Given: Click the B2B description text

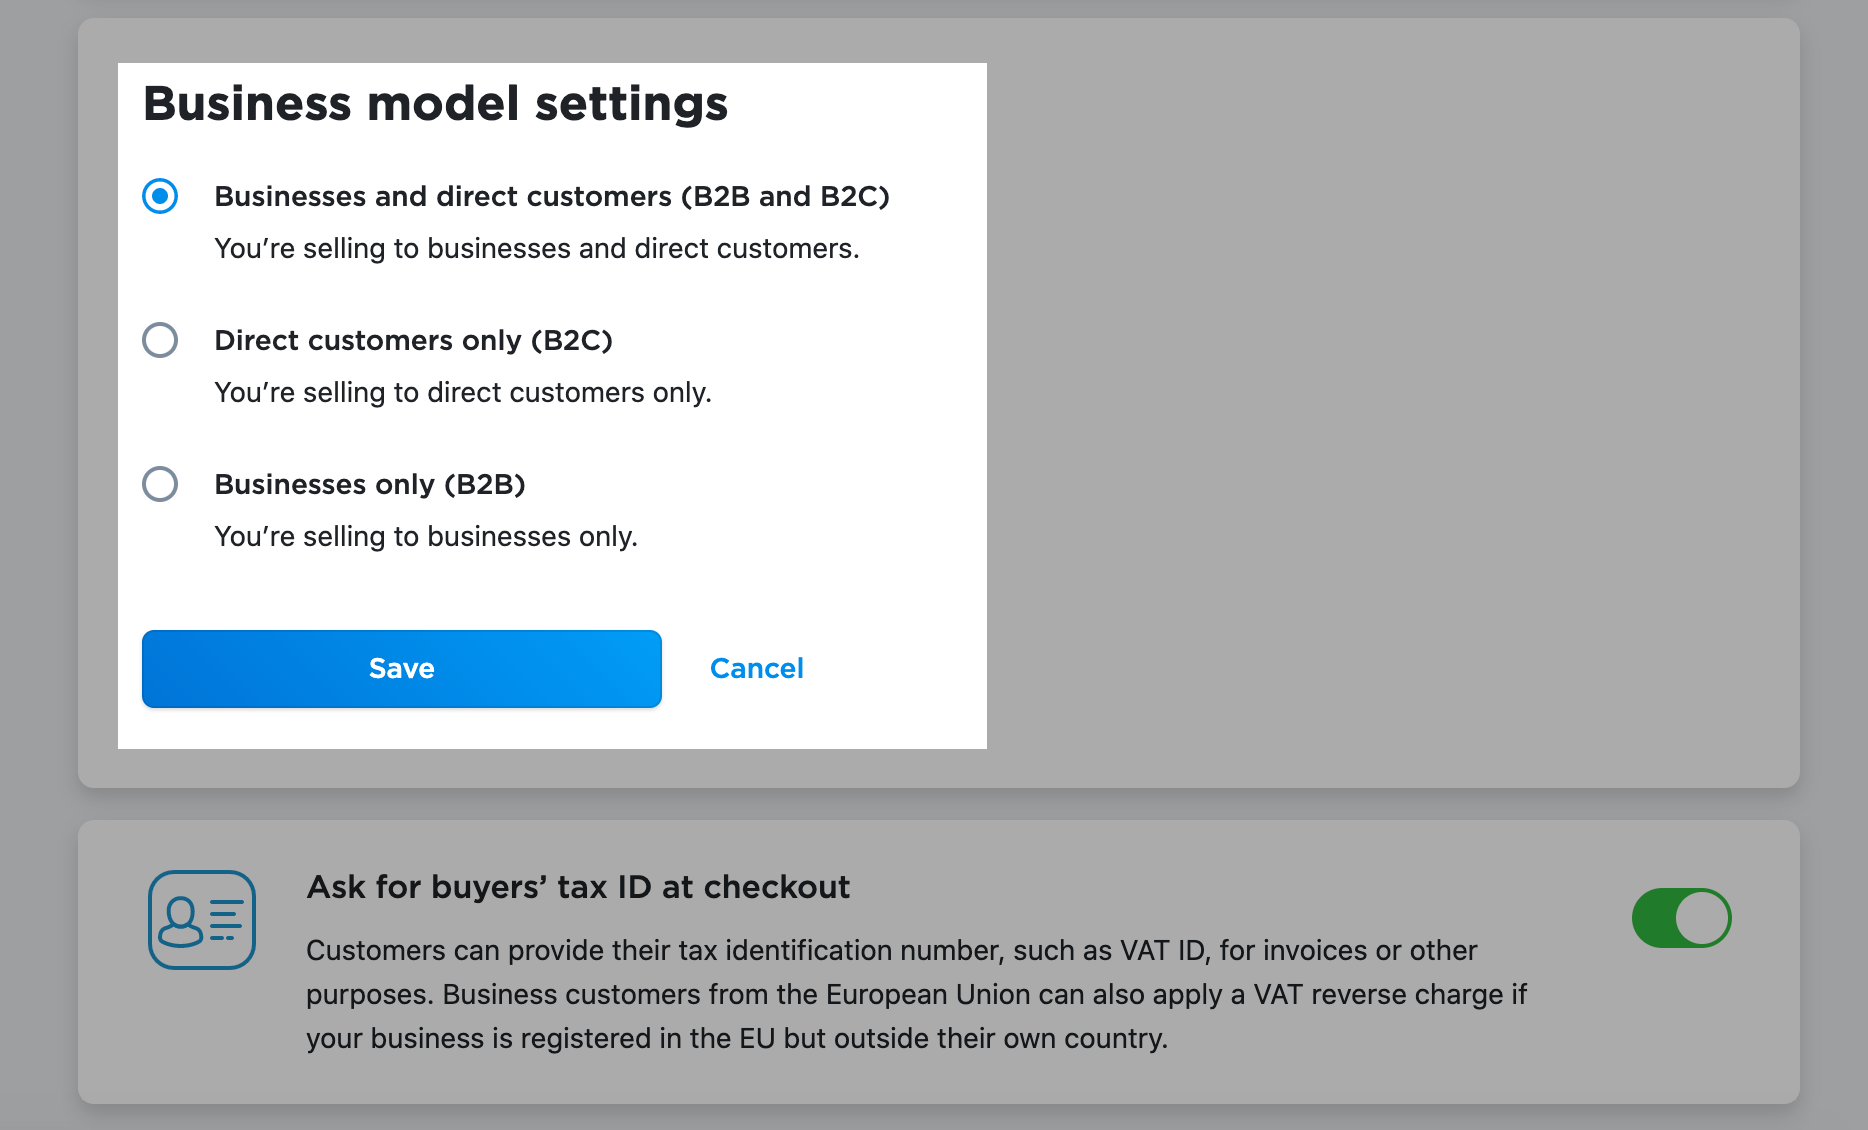Looking at the screenshot, I should 424,536.
